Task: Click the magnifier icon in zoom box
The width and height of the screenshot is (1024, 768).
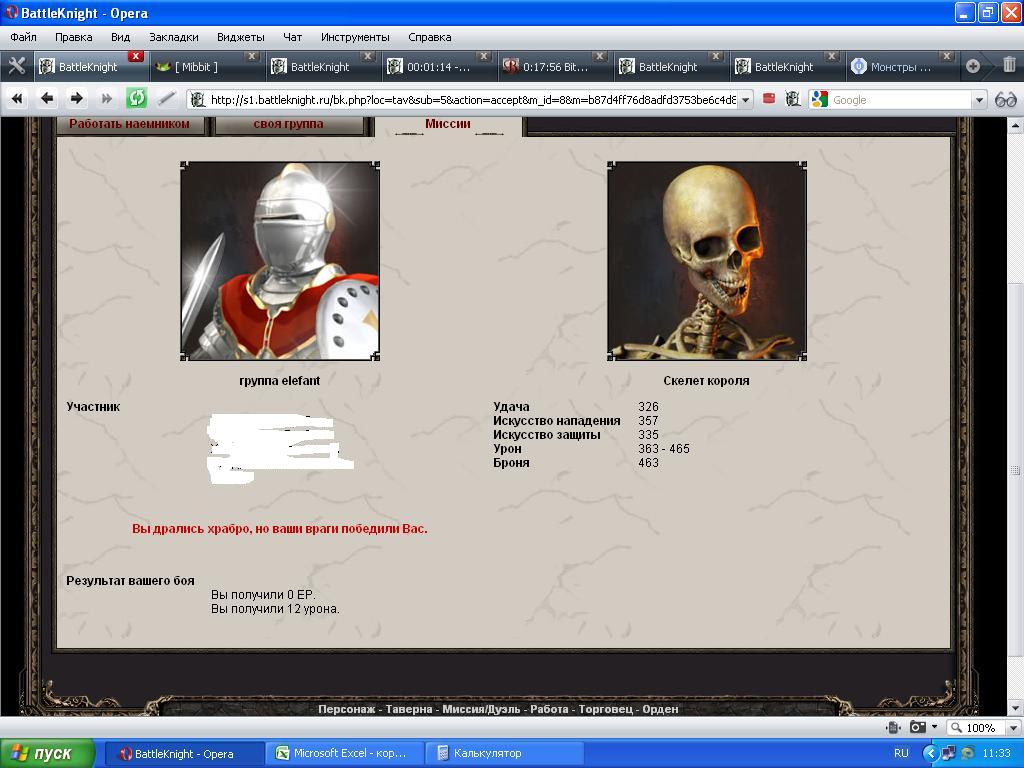Action: [957, 728]
